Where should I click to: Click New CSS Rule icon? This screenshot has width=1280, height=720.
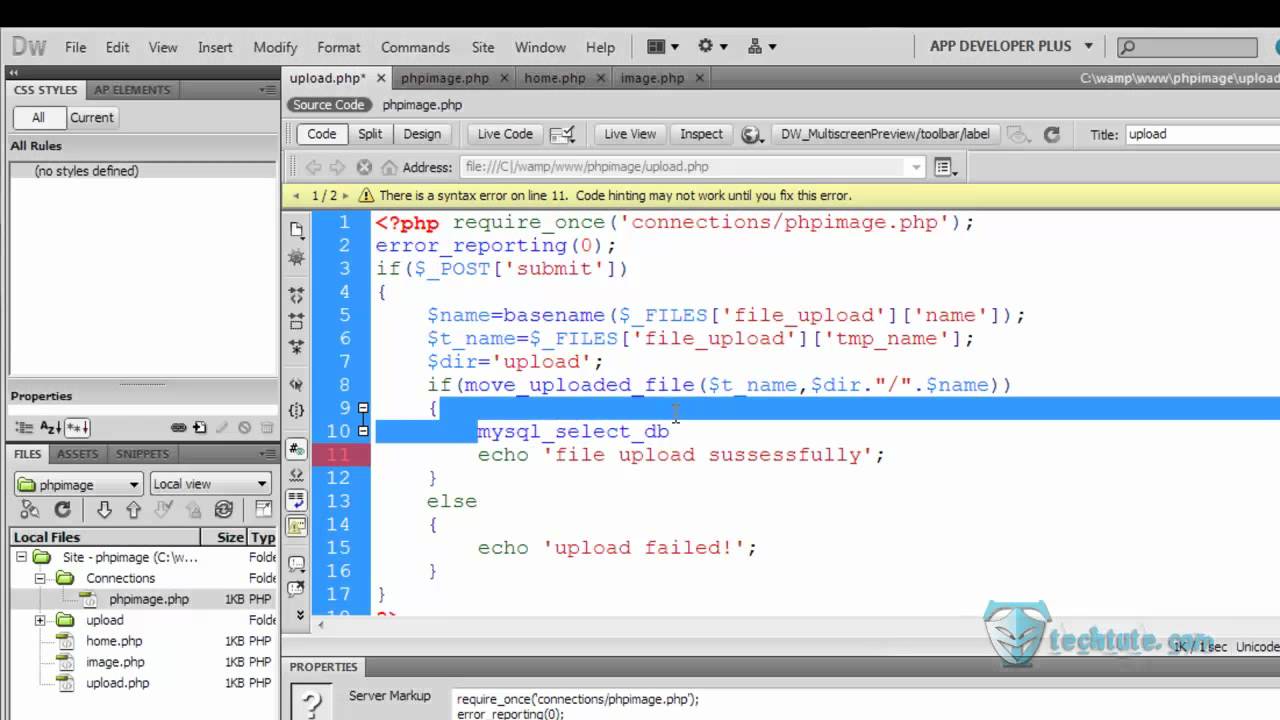click(x=200, y=427)
